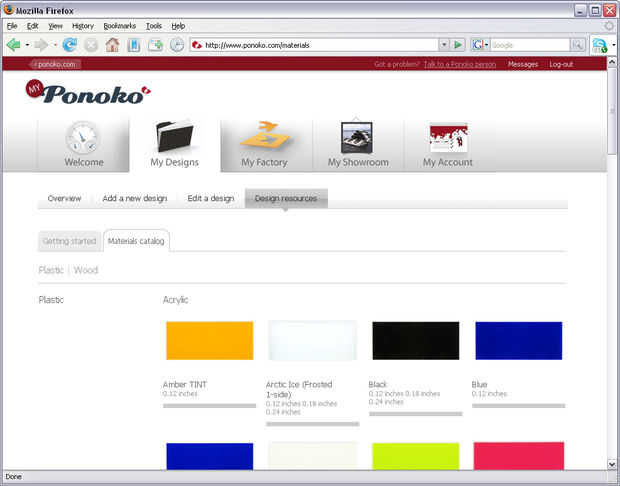Select the Arctic Ice frosted swatch

point(312,340)
